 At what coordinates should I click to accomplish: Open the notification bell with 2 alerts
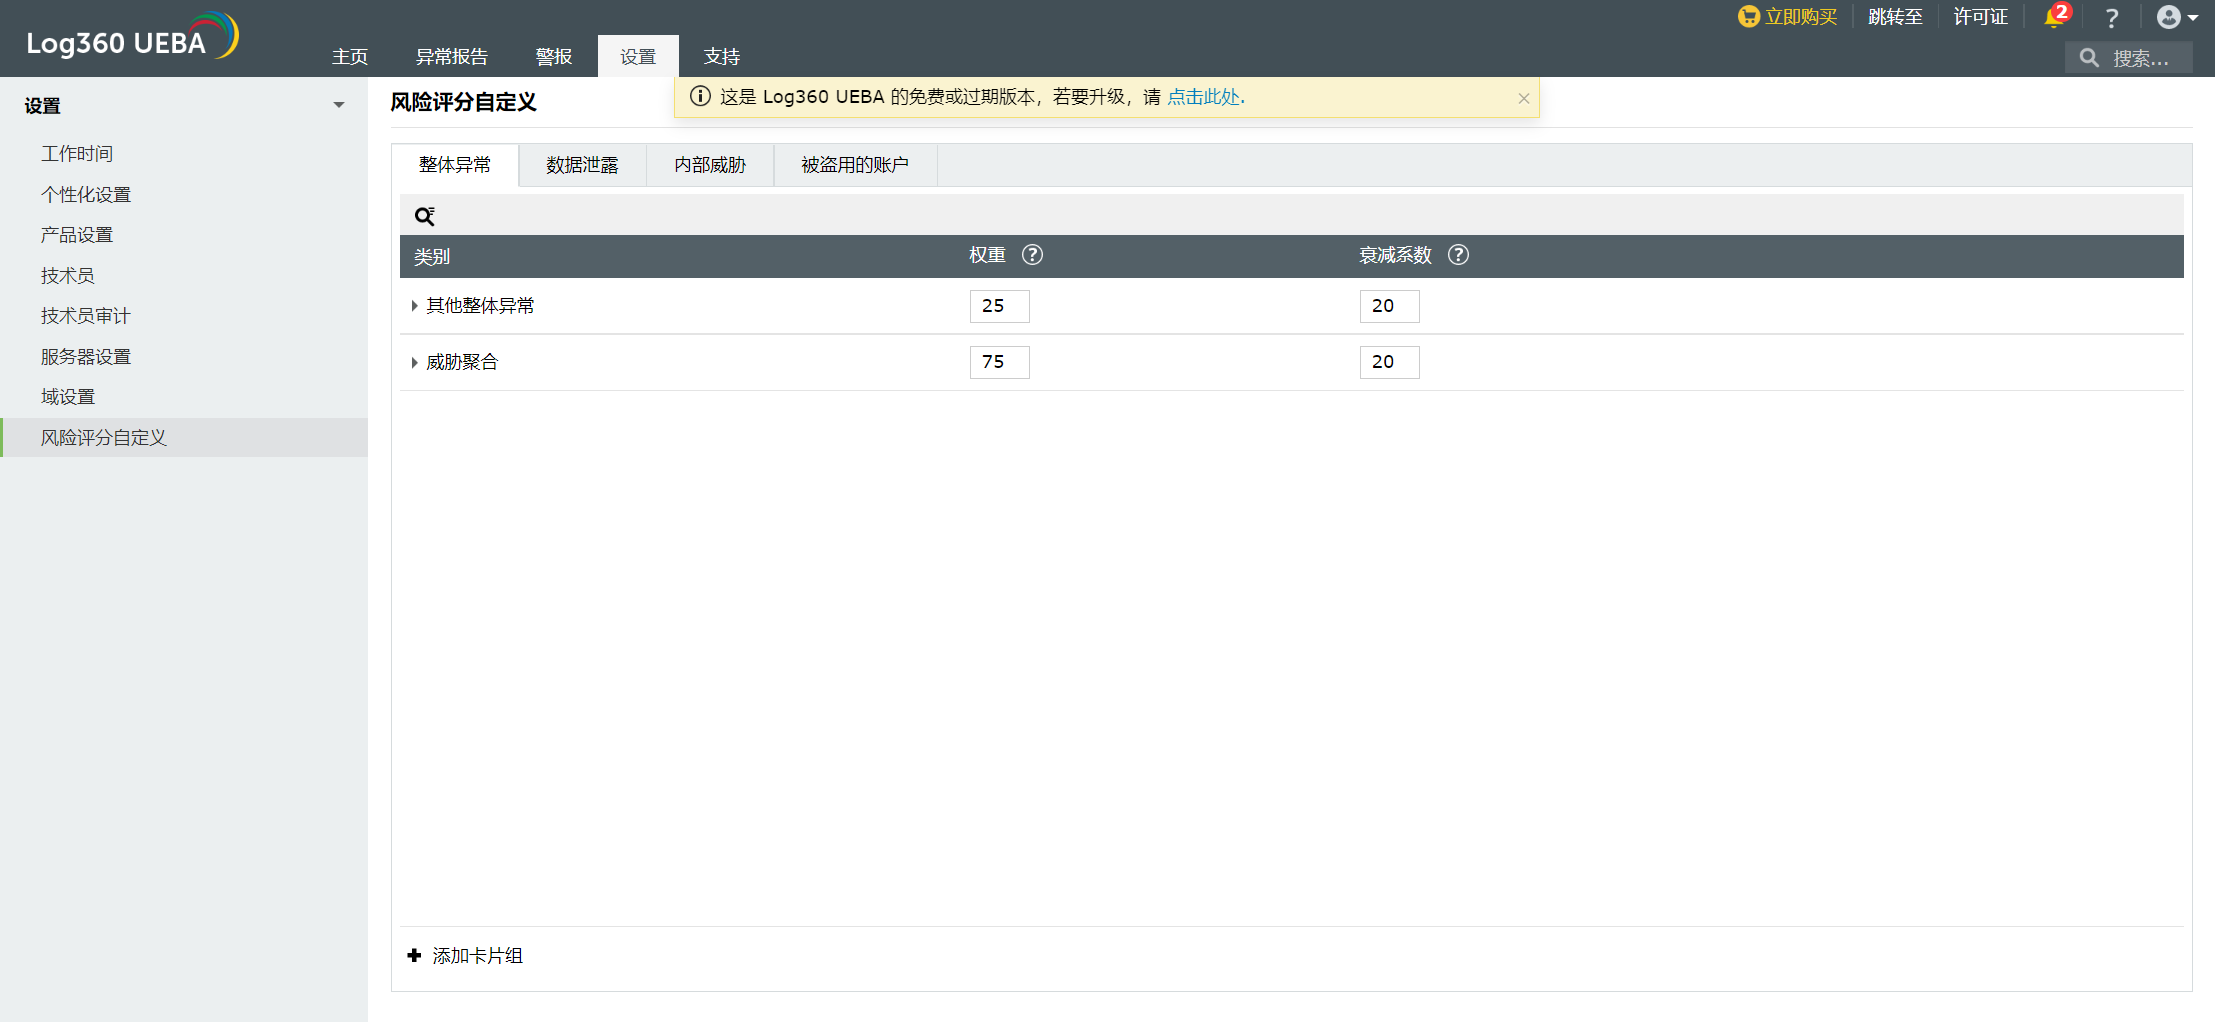[x=2056, y=17]
